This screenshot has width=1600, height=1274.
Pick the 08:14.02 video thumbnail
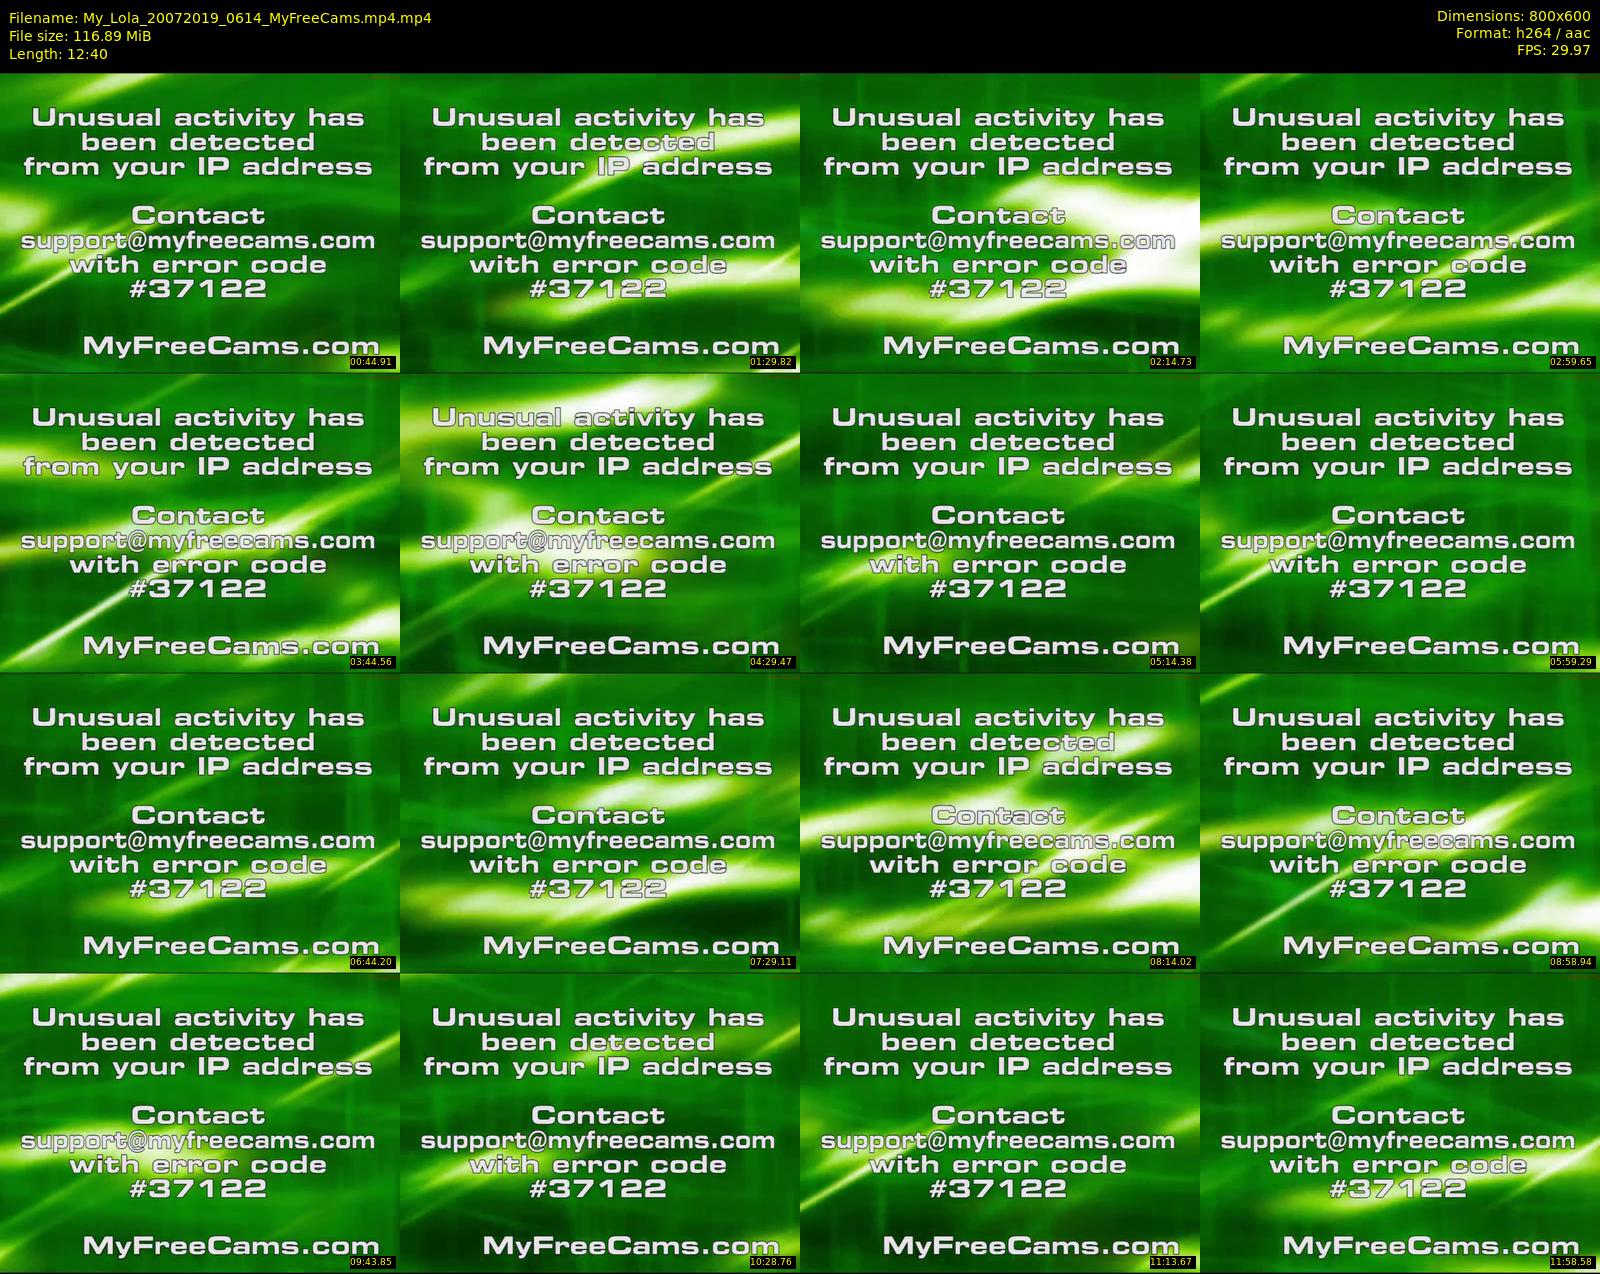pyautogui.click(x=1000, y=822)
